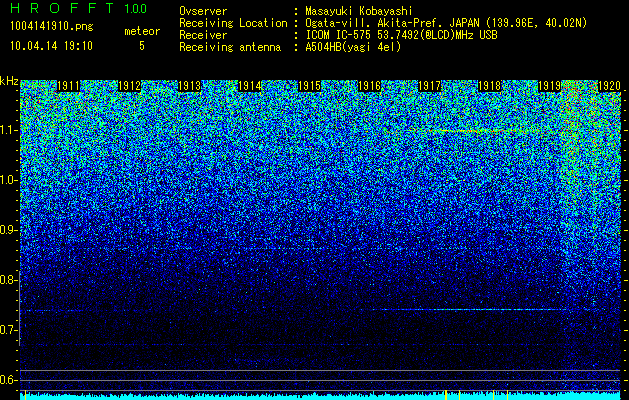
Task: Click the 1919 time label
Action: [550, 86]
